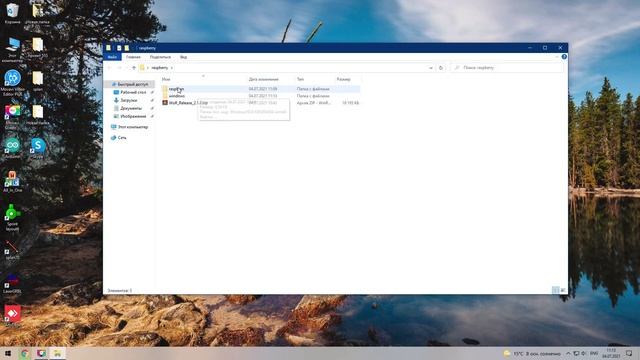Open the Главная ribbon tab

[x=133, y=57]
